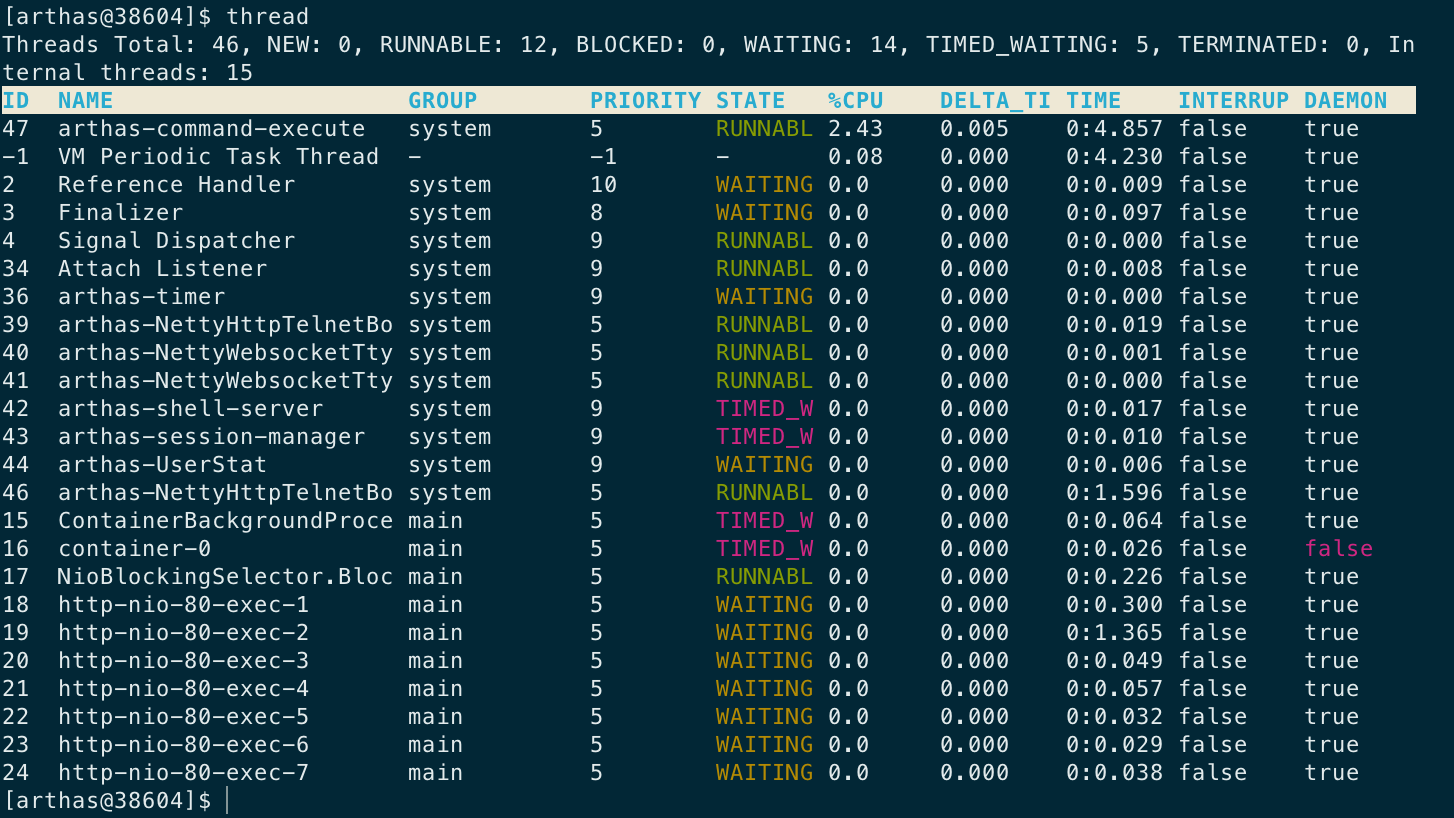Click the %CPU column header
Screen dimensions: 1454x818
856,101
